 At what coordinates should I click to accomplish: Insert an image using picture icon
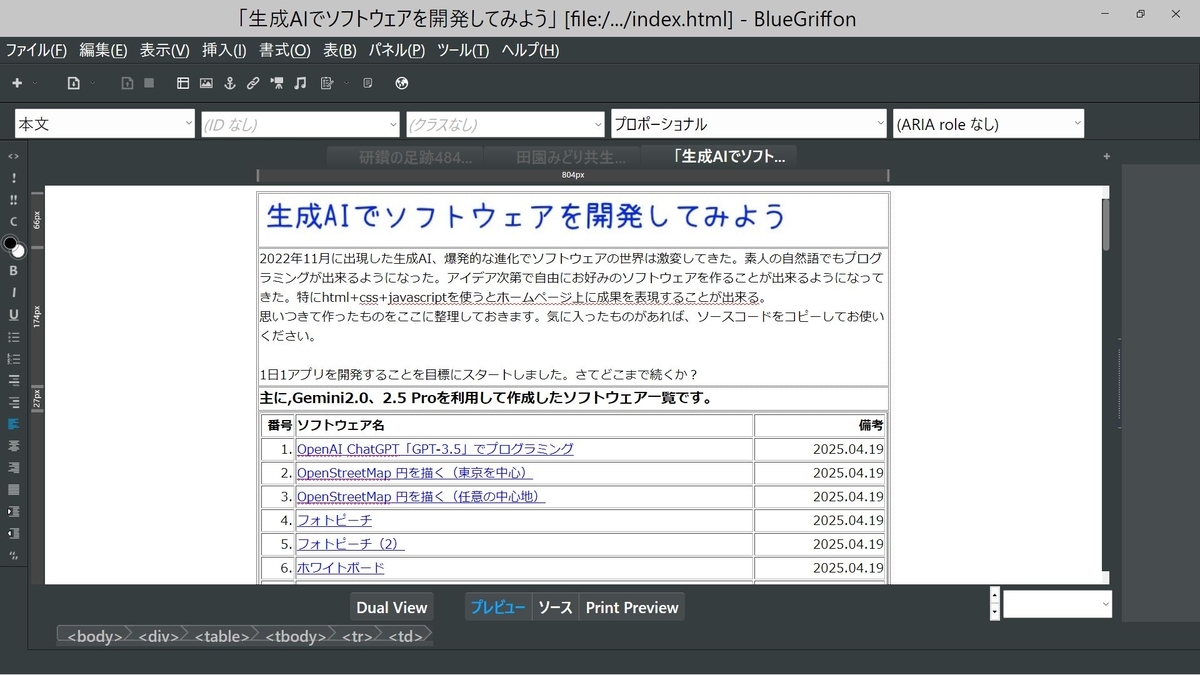pos(206,83)
